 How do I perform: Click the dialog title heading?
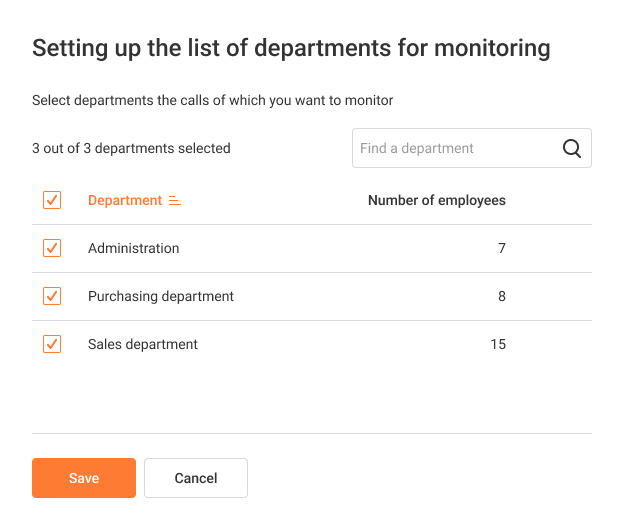point(291,49)
